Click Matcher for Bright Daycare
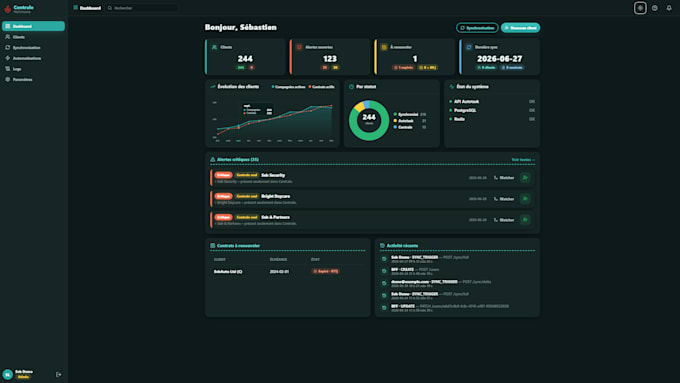This screenshot has height=383, width=680. click(x=504, y=199)
